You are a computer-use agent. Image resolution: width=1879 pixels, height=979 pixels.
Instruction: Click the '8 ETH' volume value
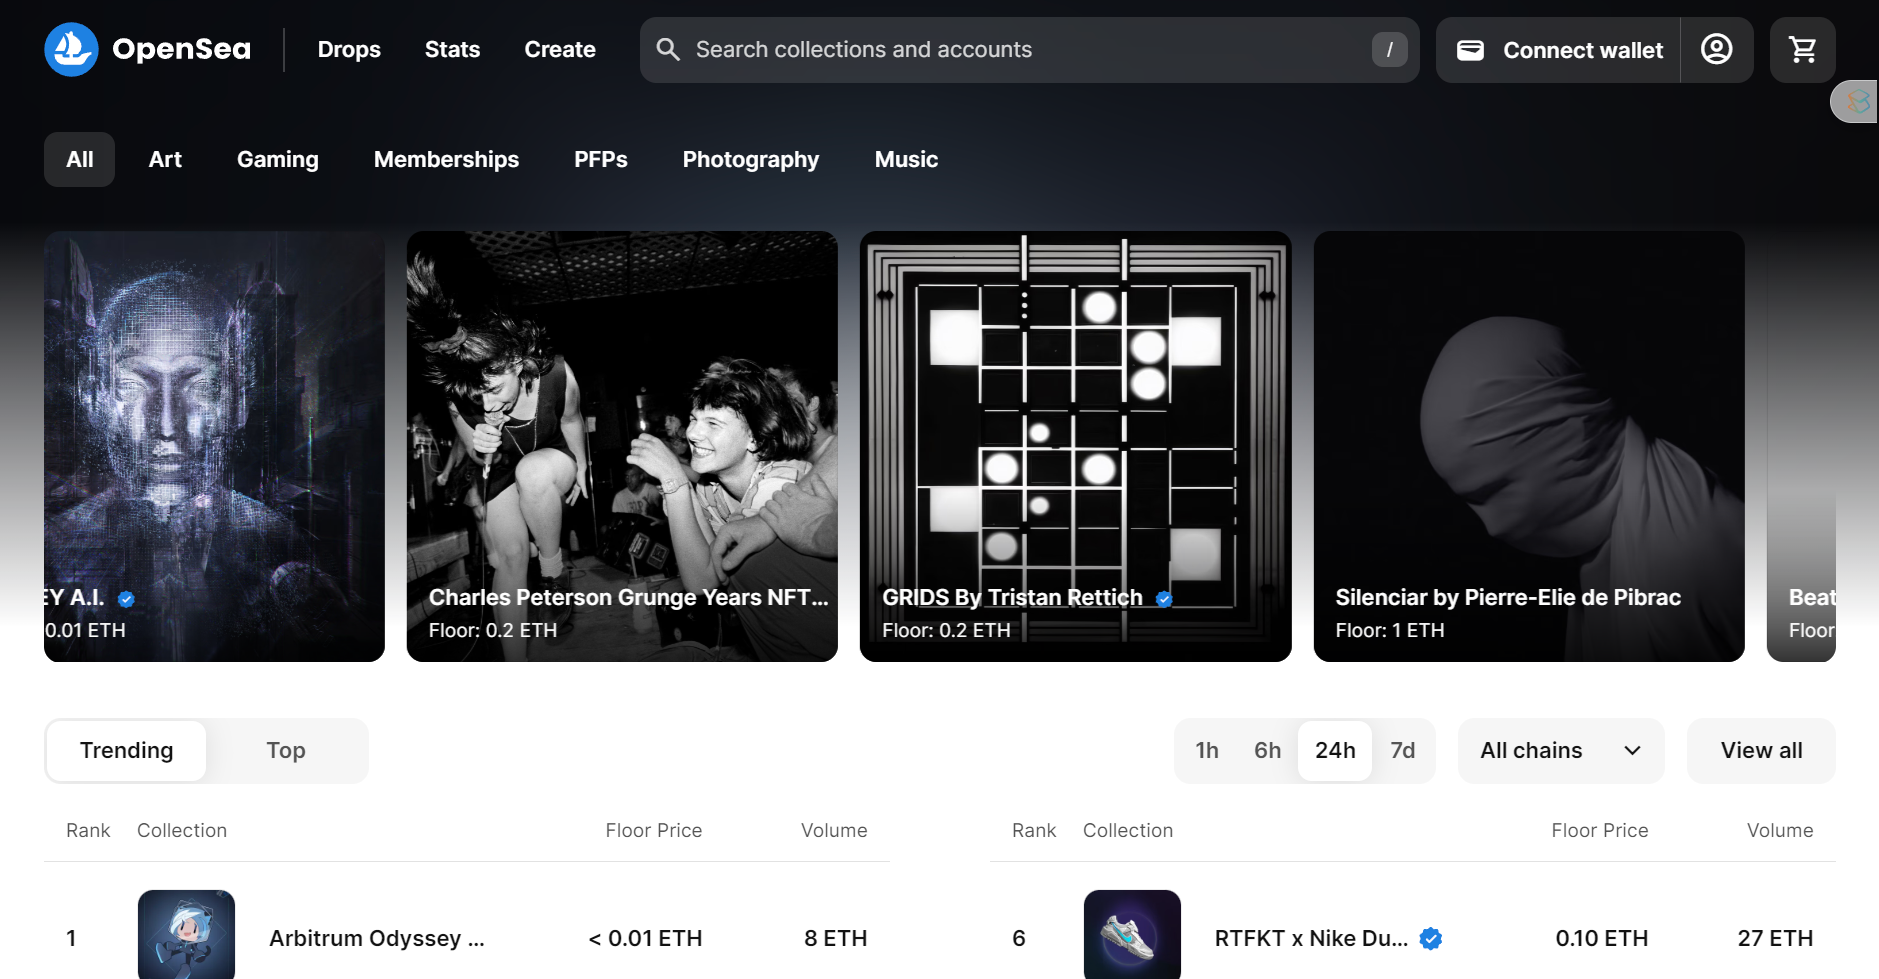pyautogui.click(x=836, y=938)
